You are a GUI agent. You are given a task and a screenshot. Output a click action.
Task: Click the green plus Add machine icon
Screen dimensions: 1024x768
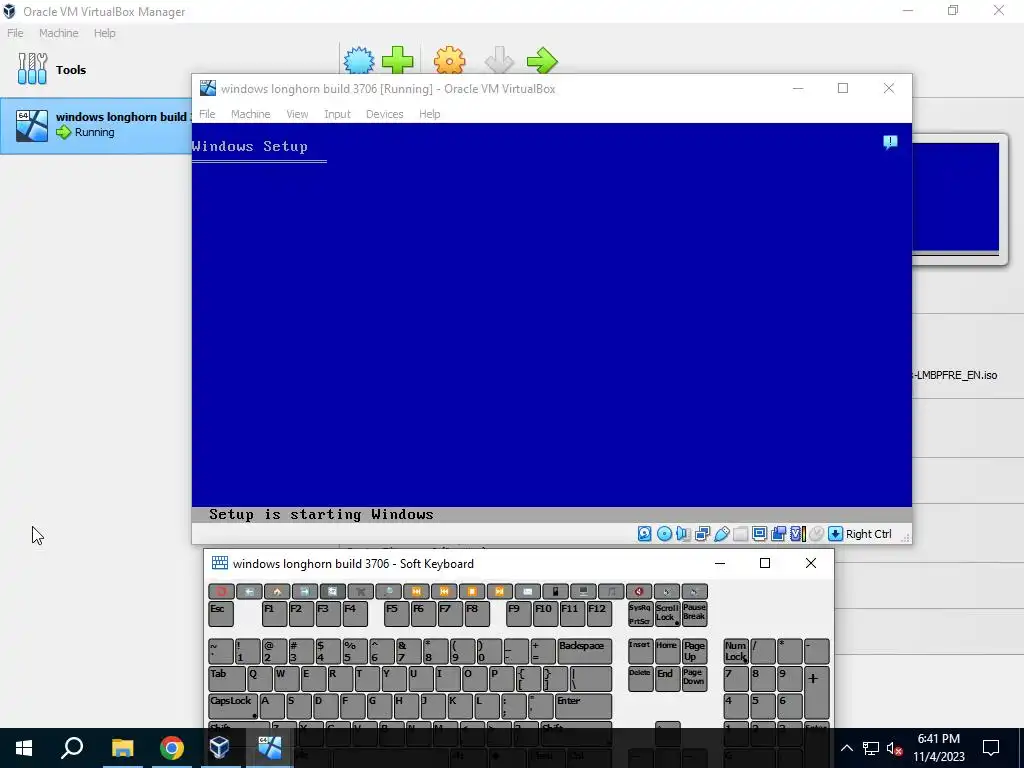(398, 61)
